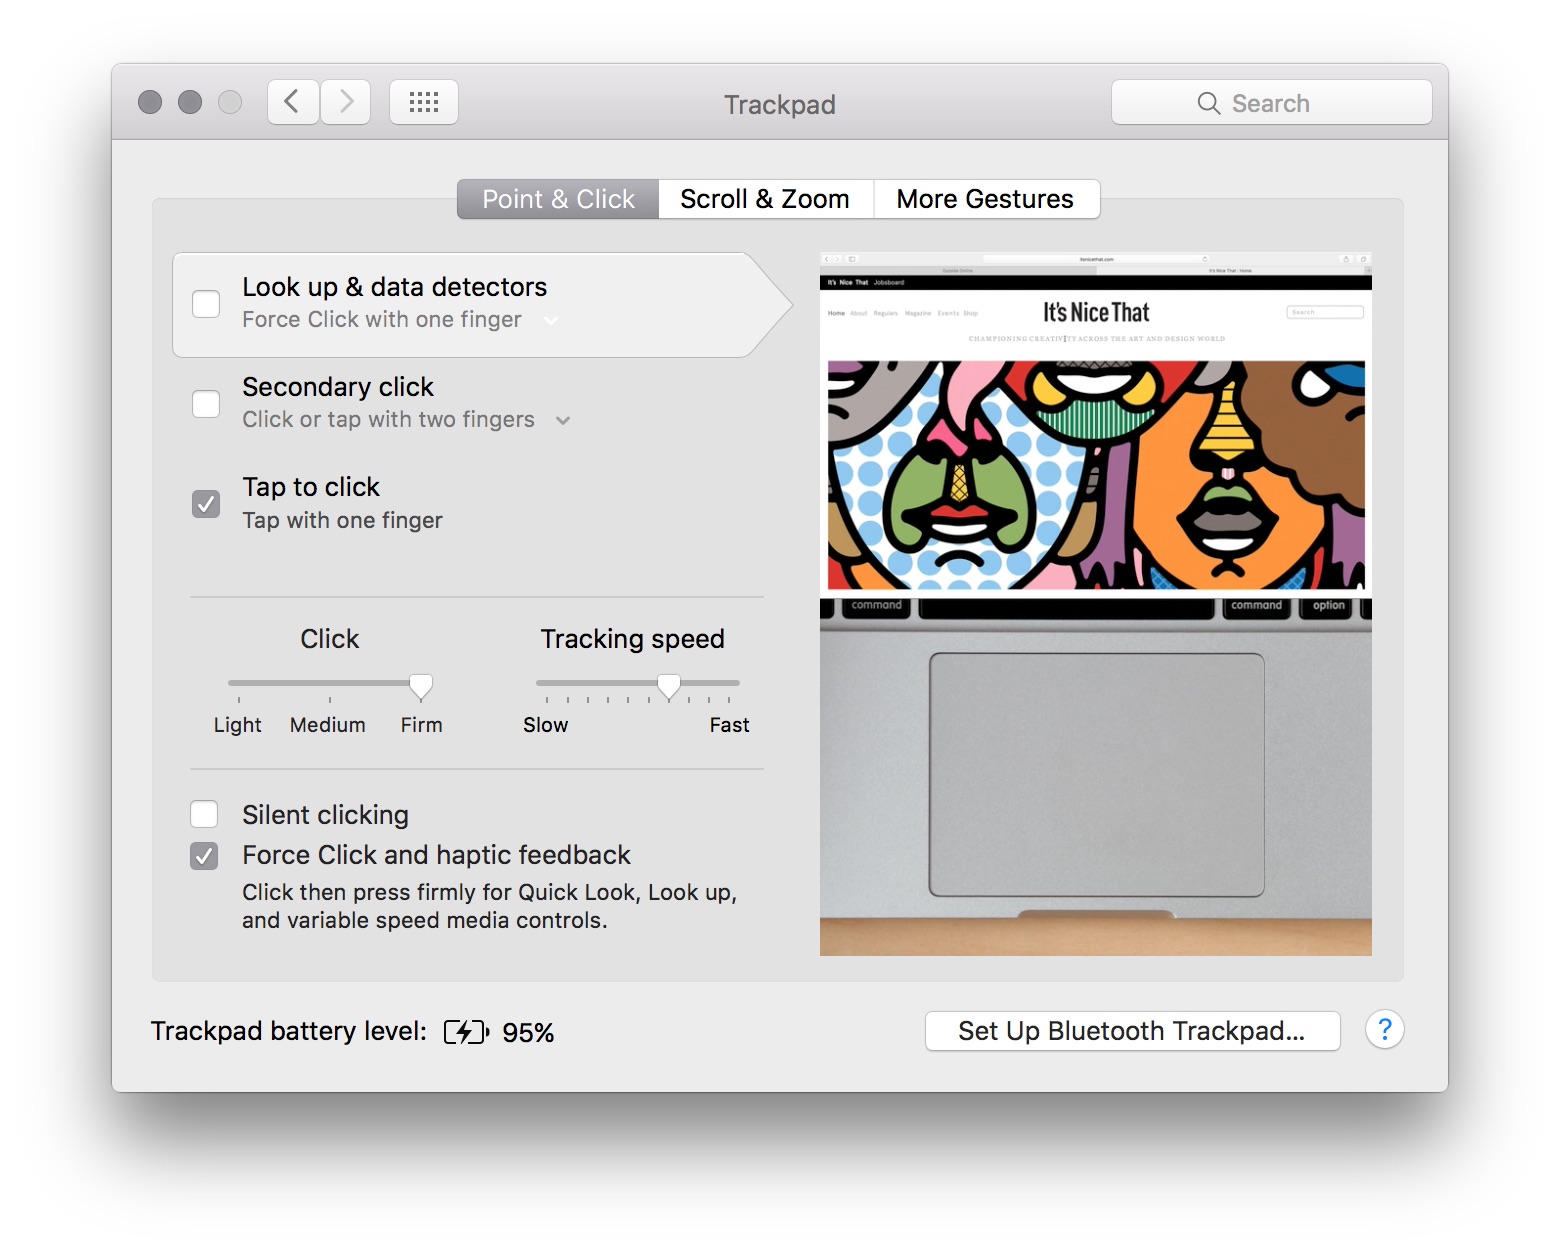Click the help question mark button
Viewport: 1560px width, 1252px height.
1384,1030
